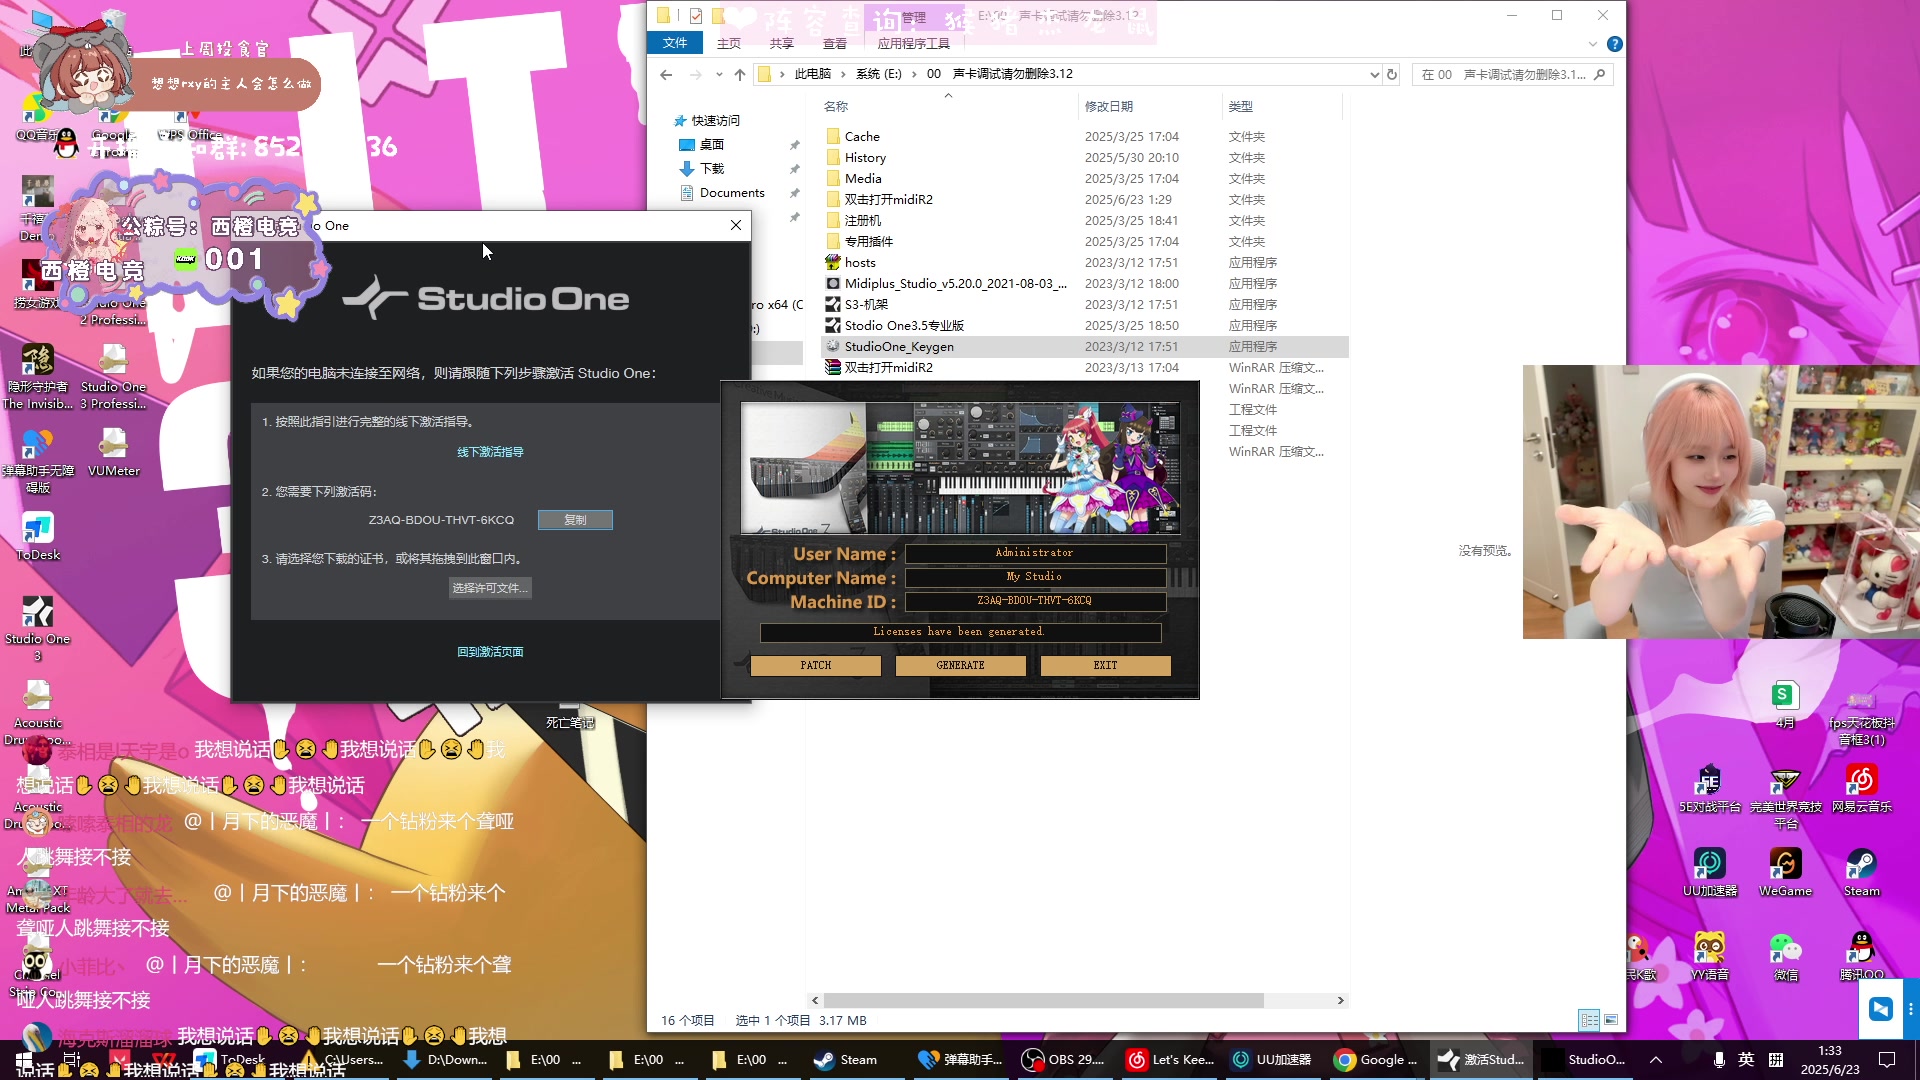This screenshot has width=1920, height=1080.
Task: Switch to large icons view in Explorer
Action: [1611, 1020]
